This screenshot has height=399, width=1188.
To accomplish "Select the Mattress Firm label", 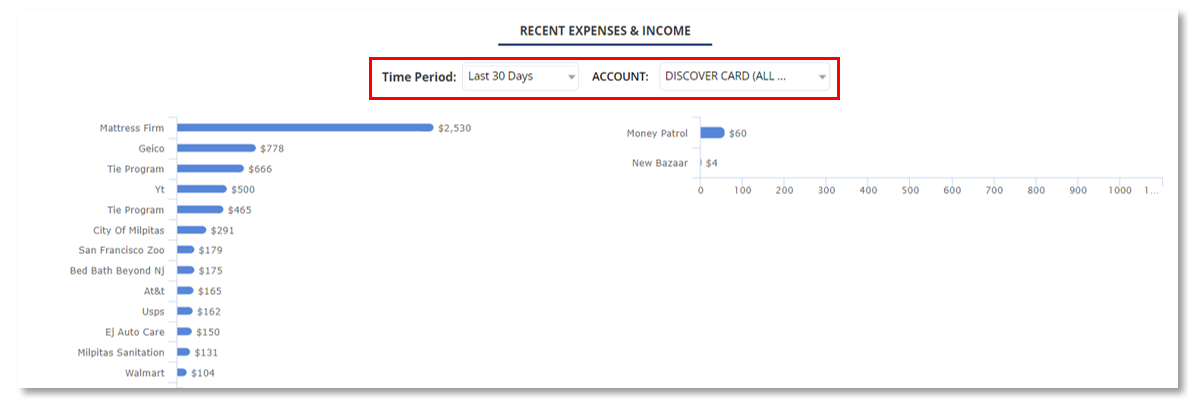I will 132,128.
